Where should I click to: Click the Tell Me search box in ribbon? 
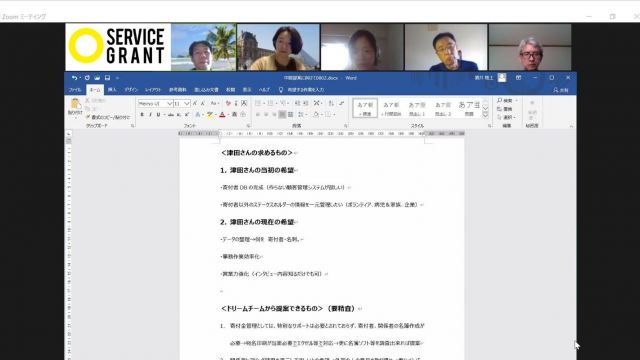point(302,90)
